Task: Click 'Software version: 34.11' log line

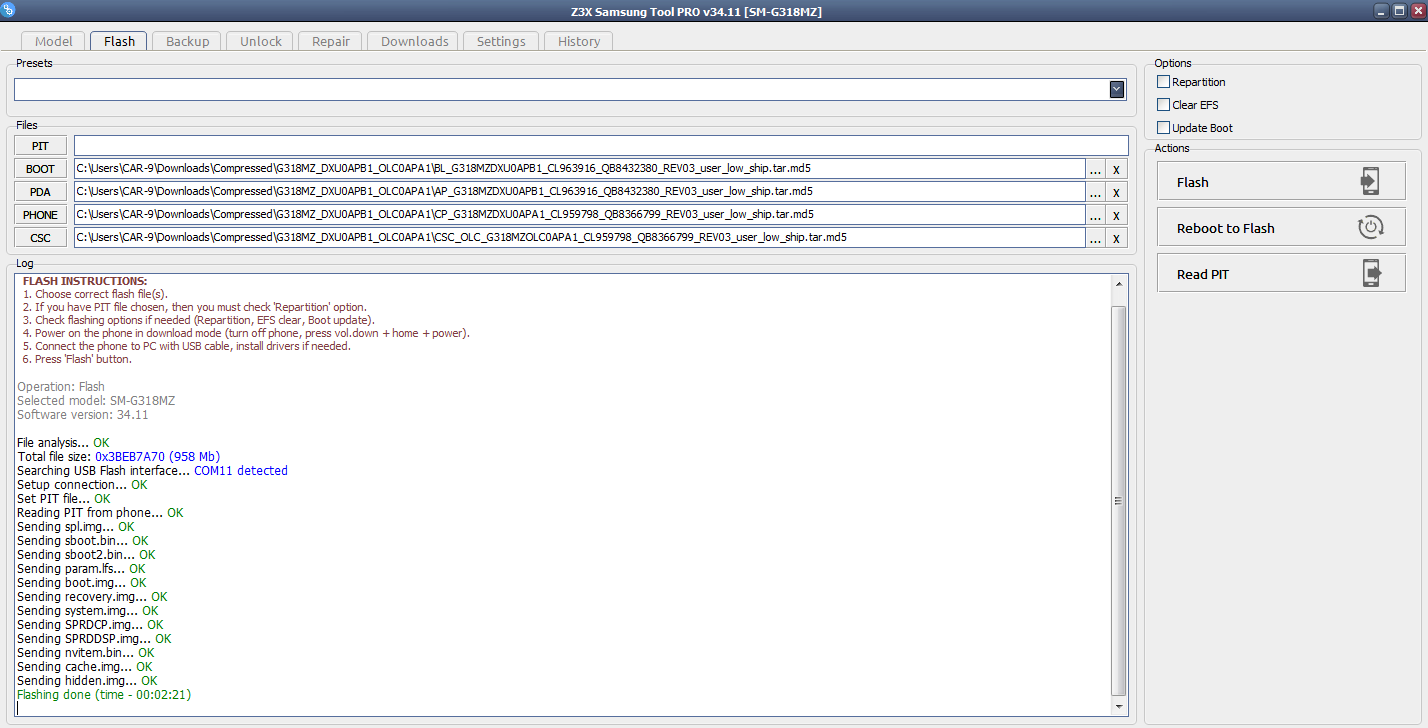Action: 83,414
